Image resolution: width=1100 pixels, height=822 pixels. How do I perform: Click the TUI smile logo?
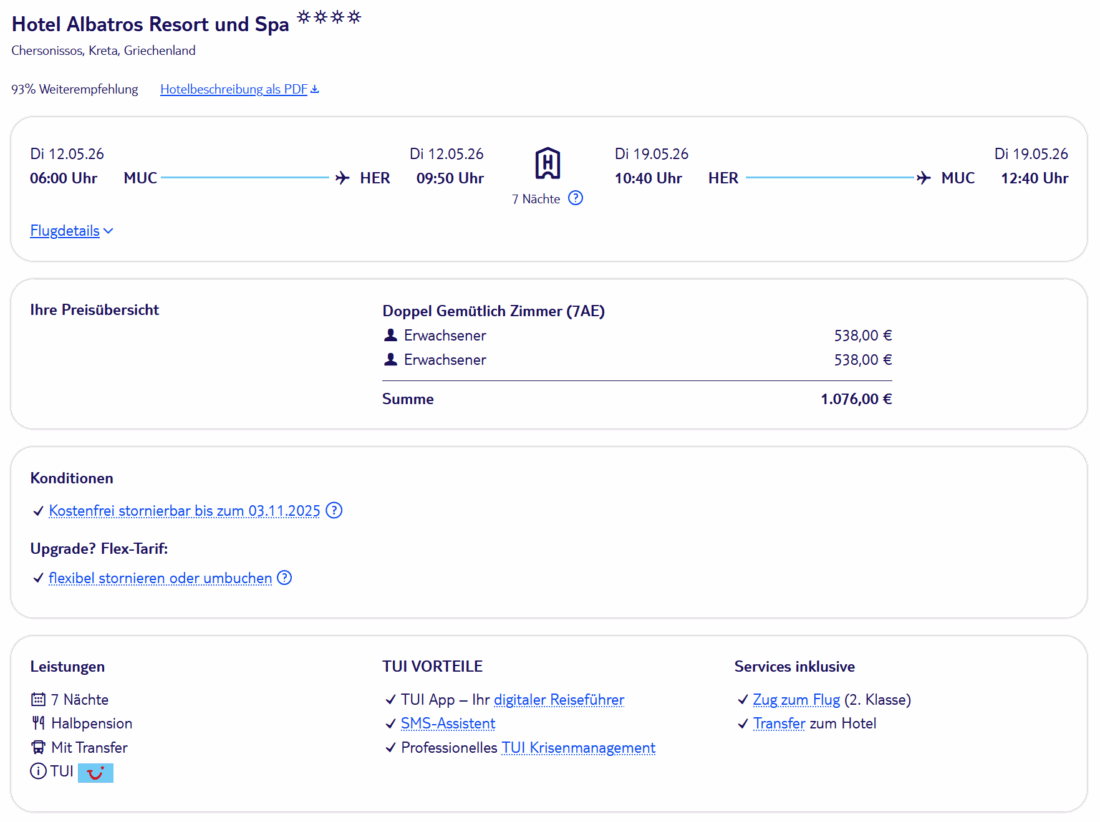(x=95, y=772)
